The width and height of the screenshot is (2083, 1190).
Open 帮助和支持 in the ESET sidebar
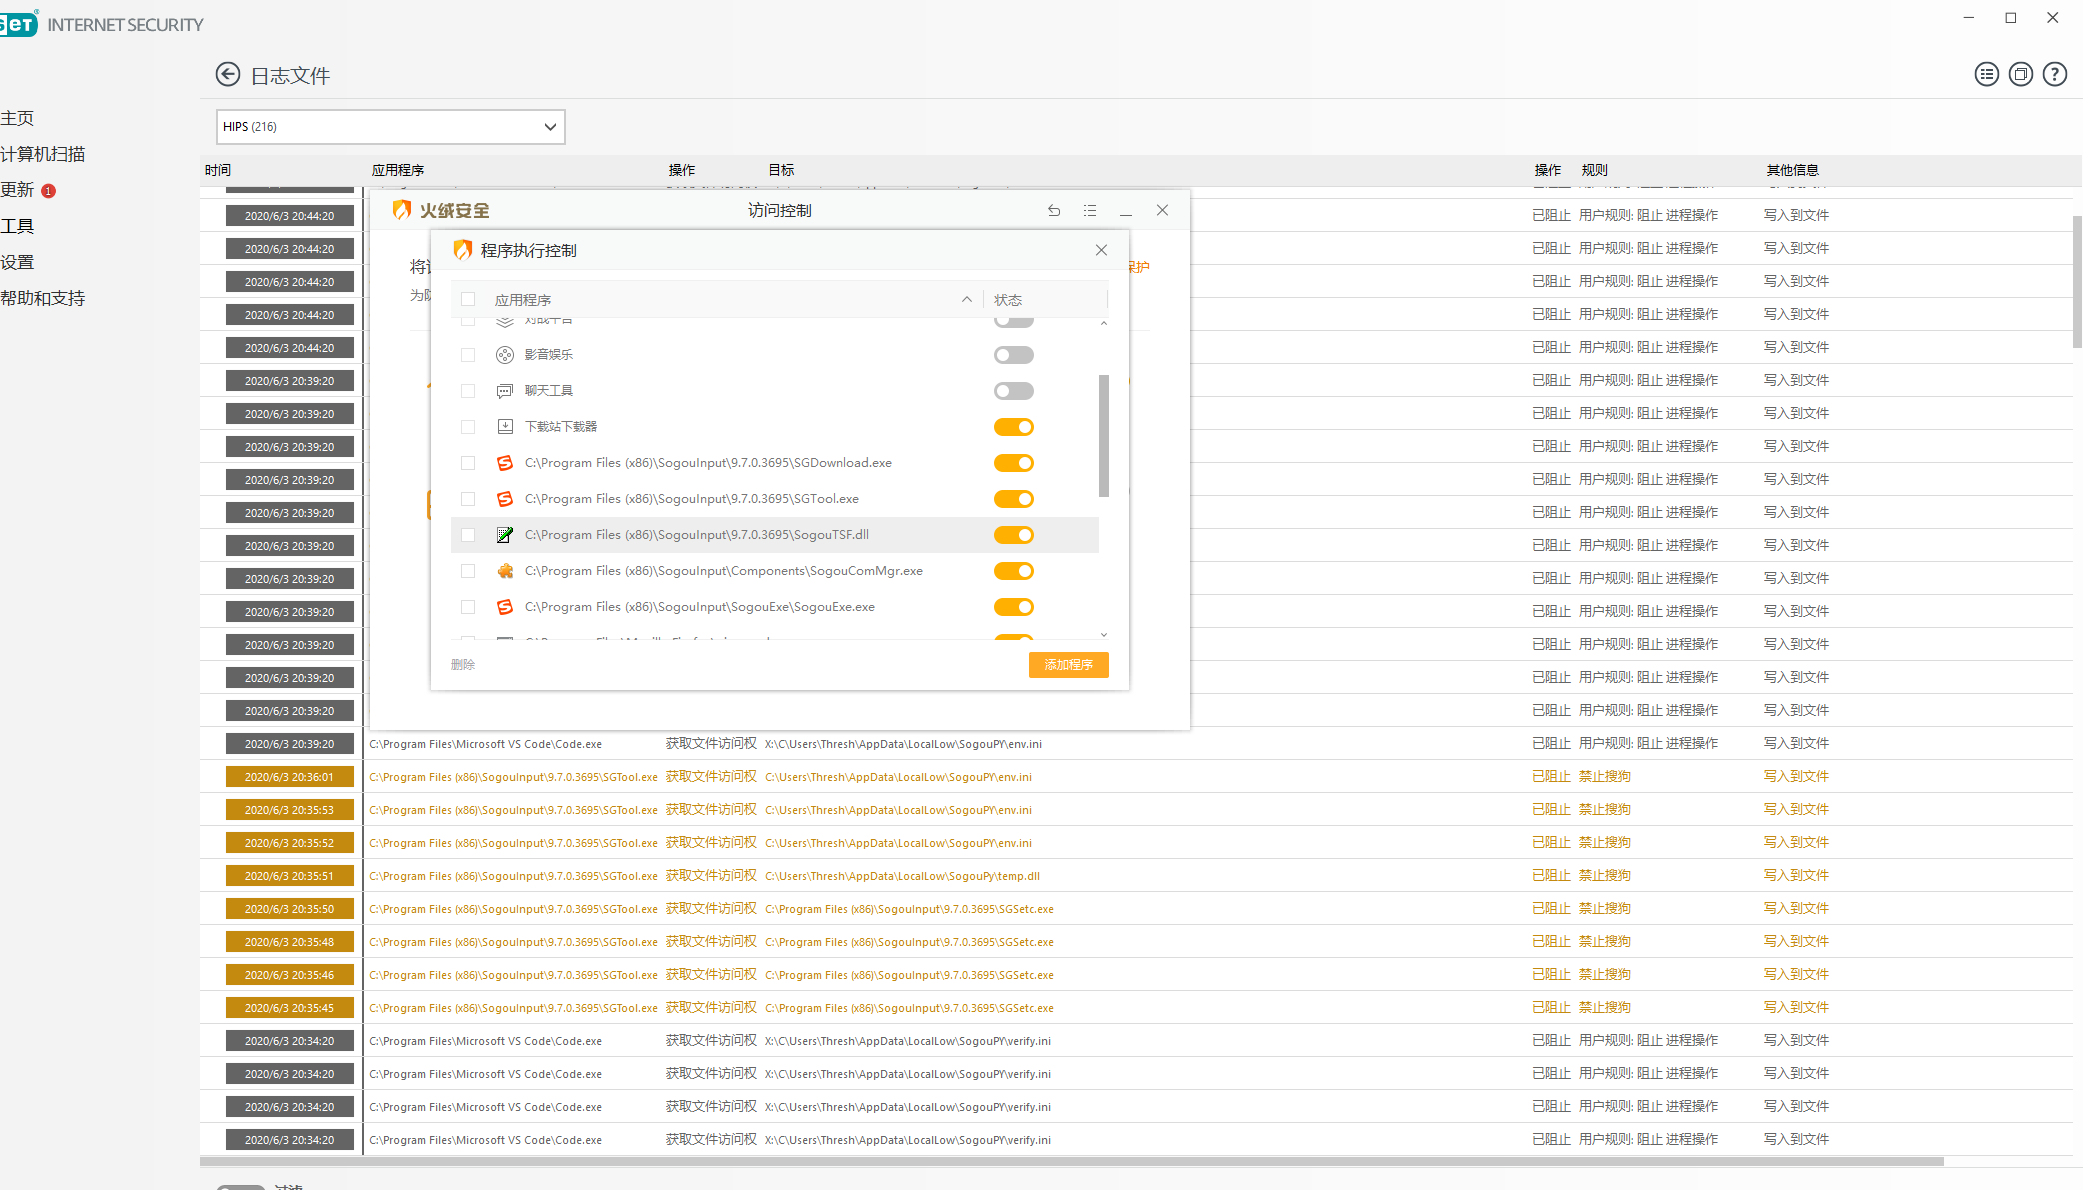click(x=43, y=298)
